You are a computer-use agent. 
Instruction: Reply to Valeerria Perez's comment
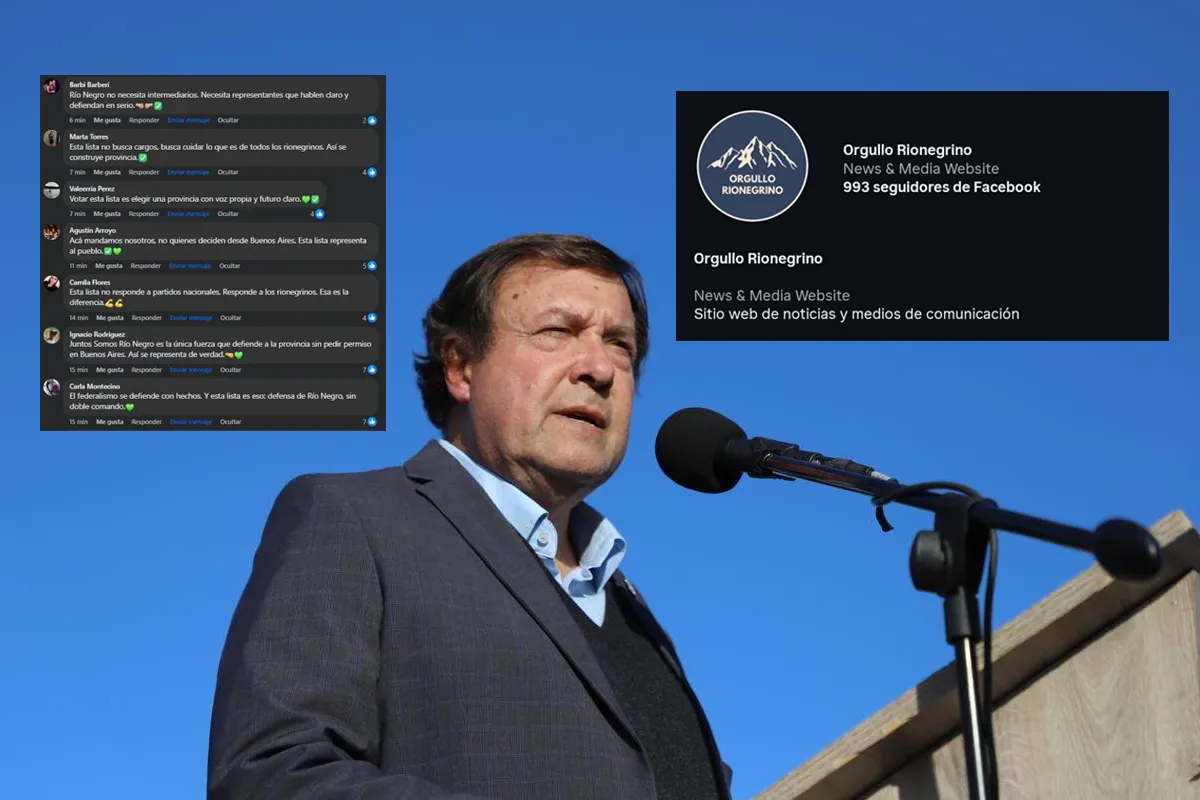144,214
